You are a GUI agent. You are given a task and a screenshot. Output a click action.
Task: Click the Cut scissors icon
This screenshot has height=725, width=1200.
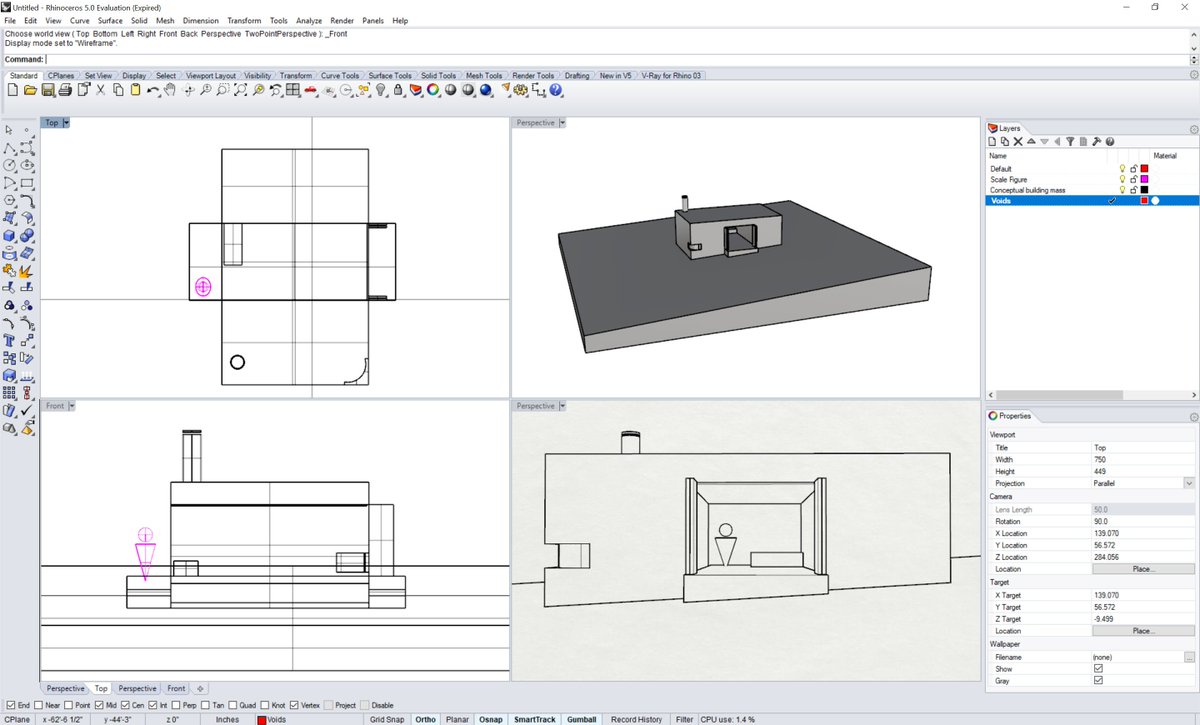pyautogui.click(x=100, y=90)
